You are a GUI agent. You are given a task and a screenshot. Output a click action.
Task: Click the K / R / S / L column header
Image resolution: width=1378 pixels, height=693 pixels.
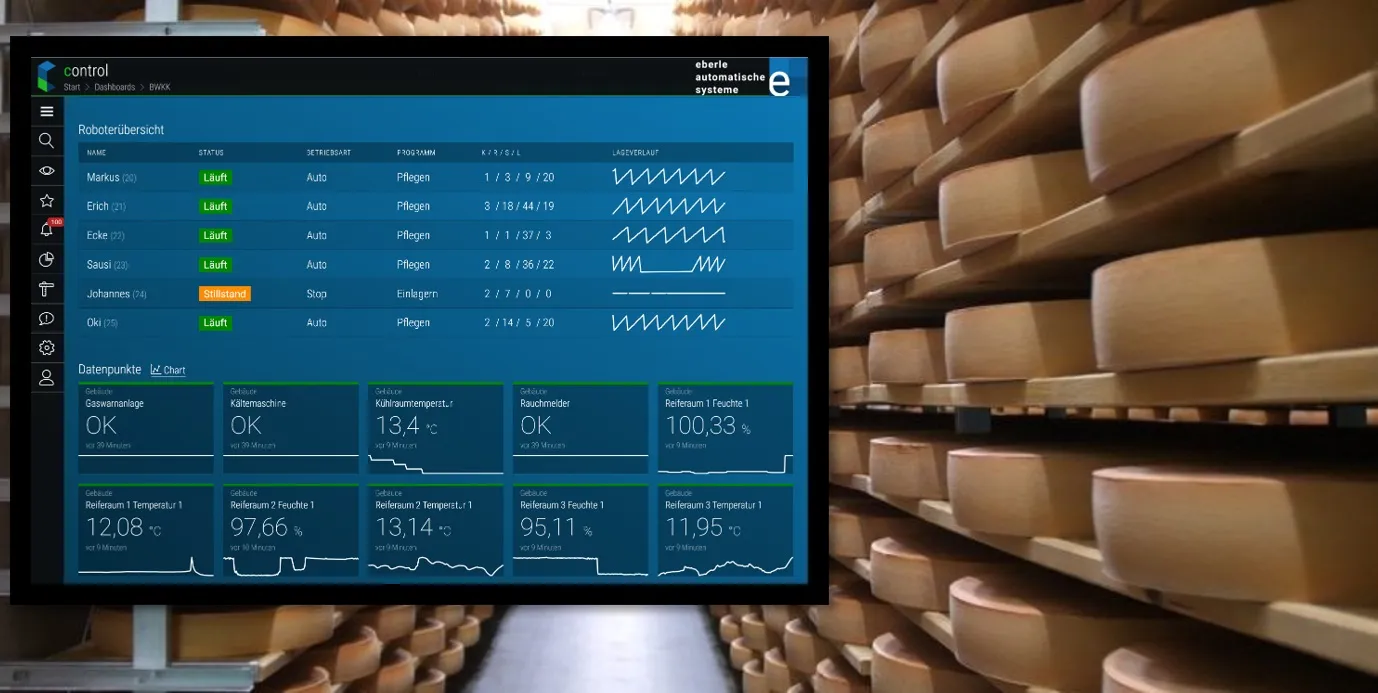coord(501,153)
